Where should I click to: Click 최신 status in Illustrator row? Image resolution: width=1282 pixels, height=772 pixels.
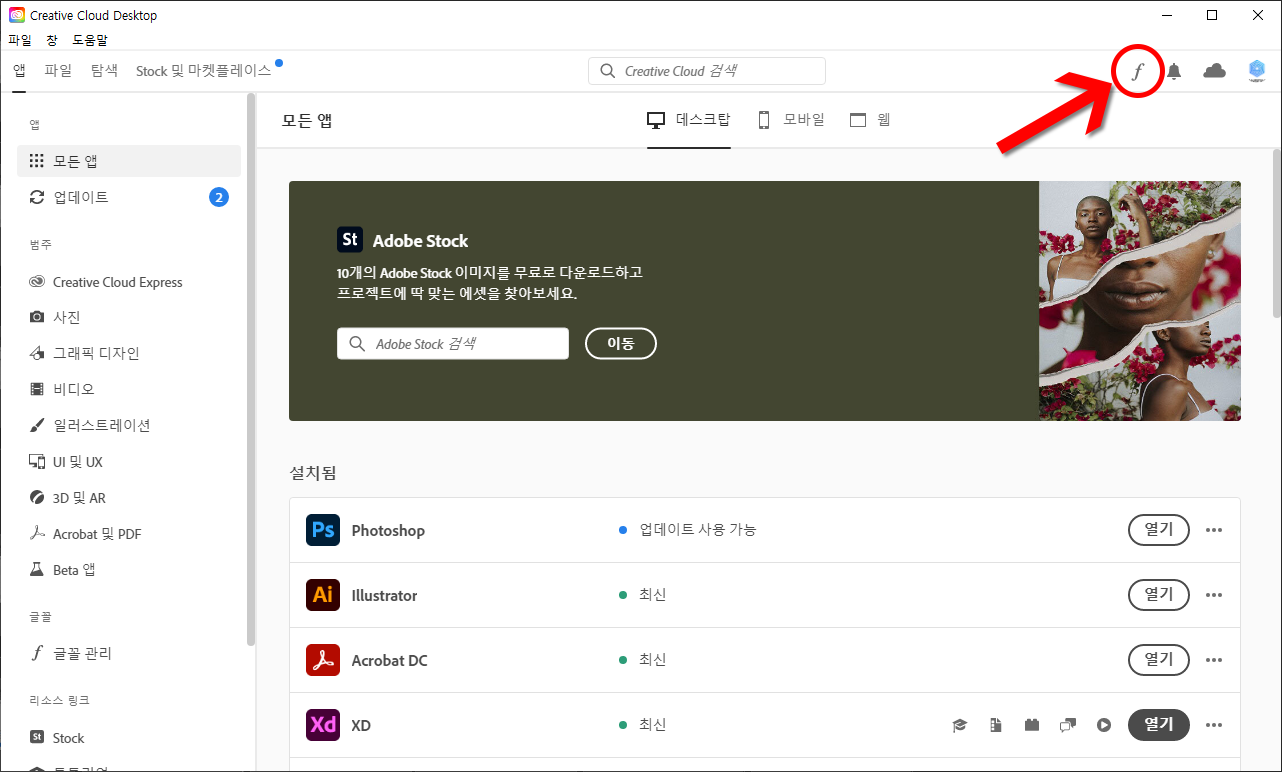643,595
